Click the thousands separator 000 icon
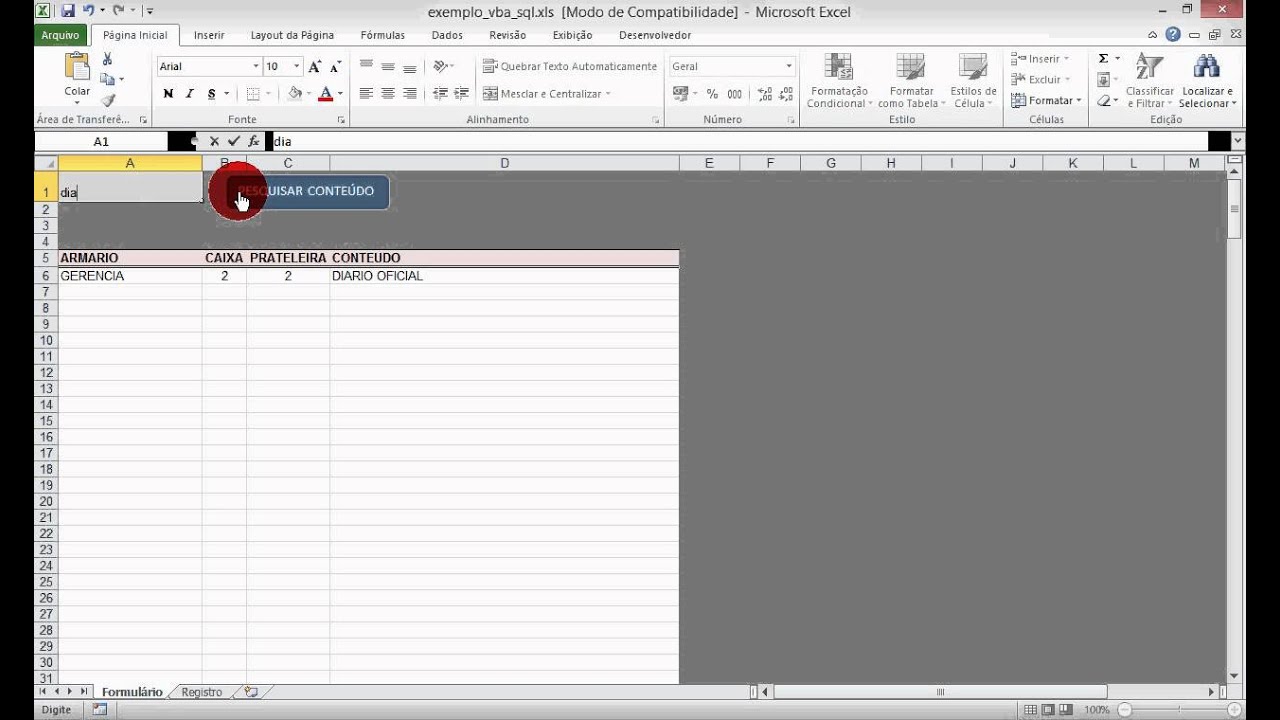This screenshot has width=1280, height=720. (x=735, y=94)
